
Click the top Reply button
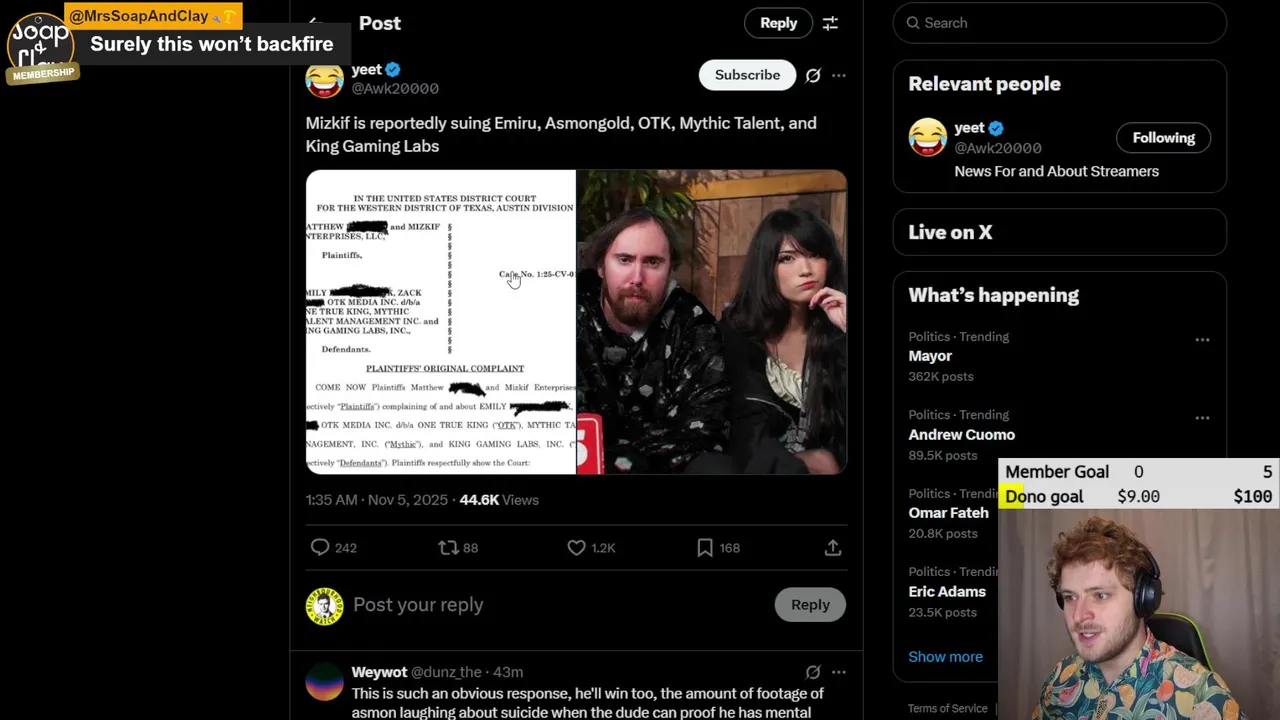coord(778,23)
